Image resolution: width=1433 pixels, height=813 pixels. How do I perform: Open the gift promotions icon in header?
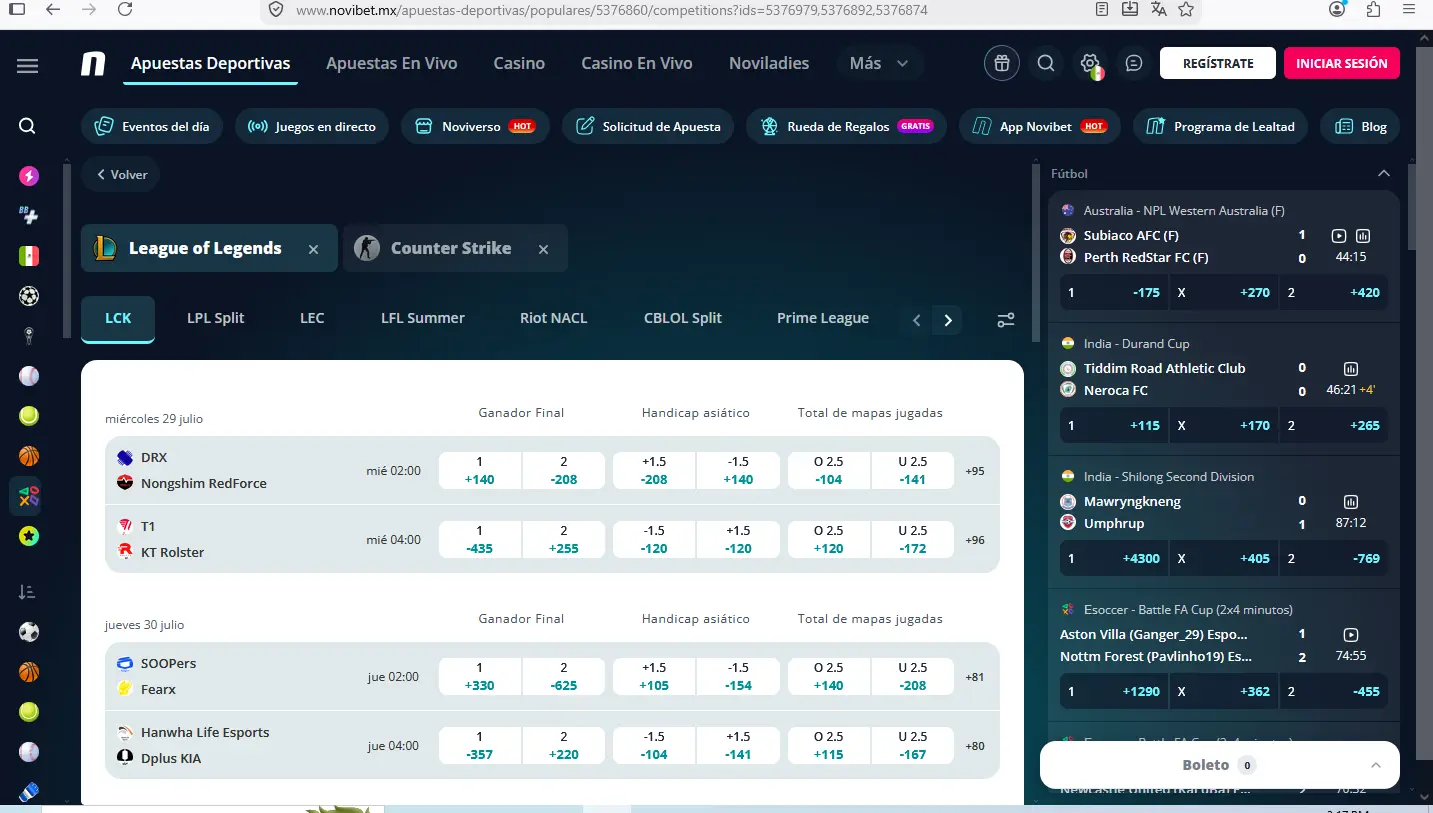tap(1001, 63)
